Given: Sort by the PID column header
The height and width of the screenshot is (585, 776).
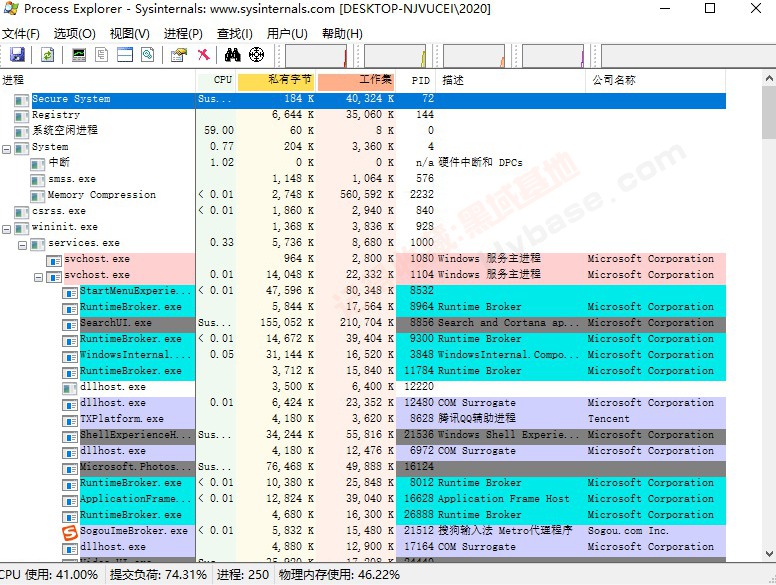Looking at the screenshot, I should click(416, 80).
